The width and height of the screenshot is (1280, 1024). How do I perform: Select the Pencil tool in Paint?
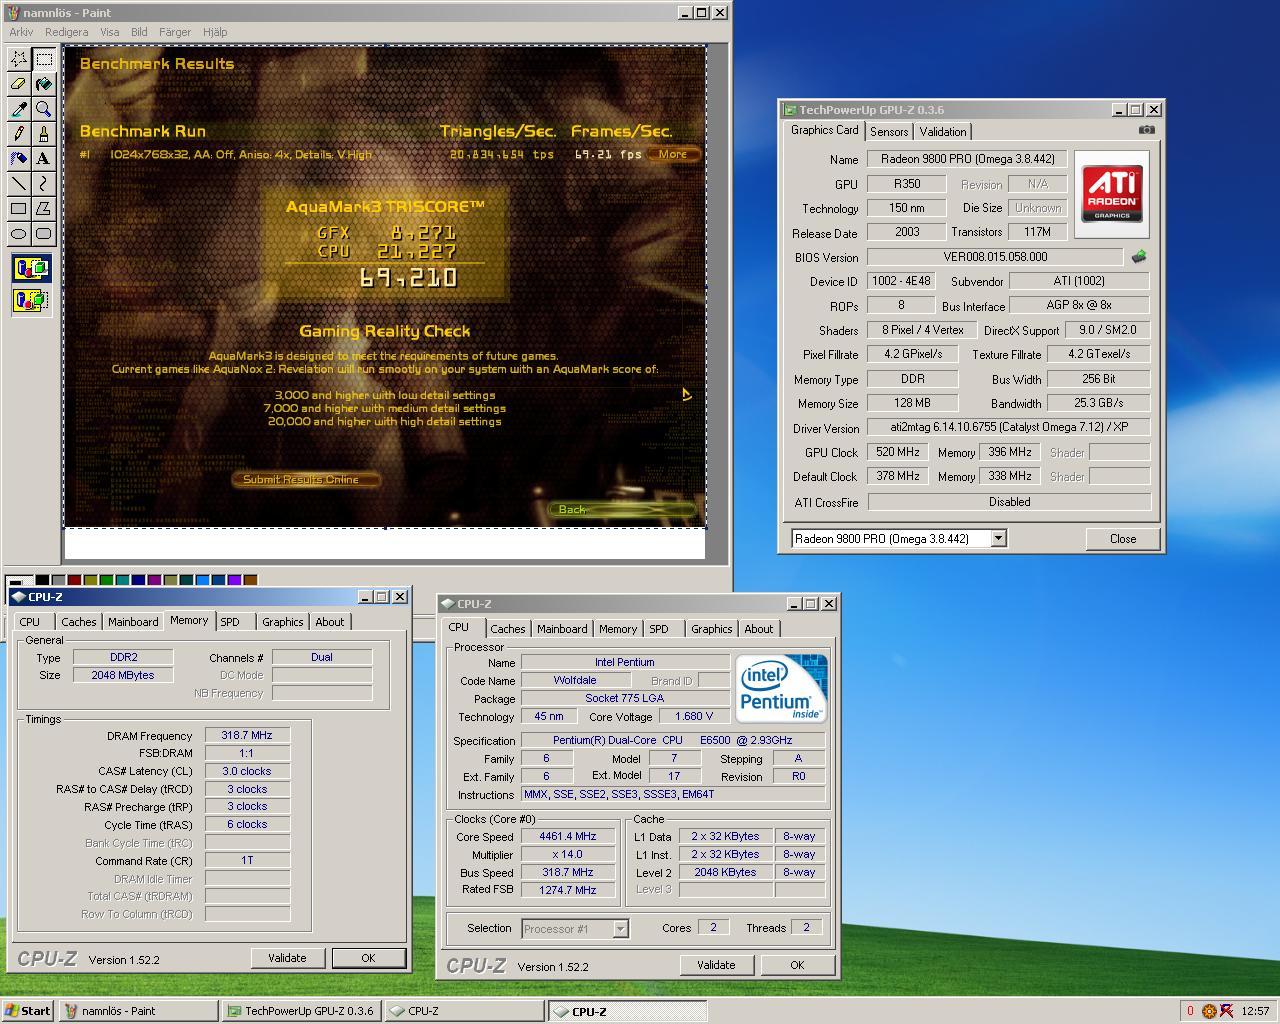19,134
